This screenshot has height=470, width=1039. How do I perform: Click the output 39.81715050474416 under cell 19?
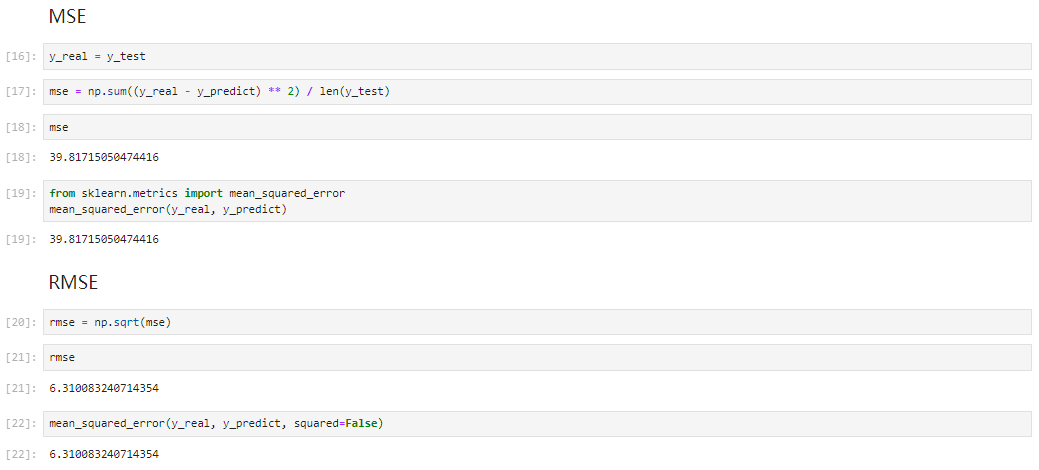tap(104, 239)
